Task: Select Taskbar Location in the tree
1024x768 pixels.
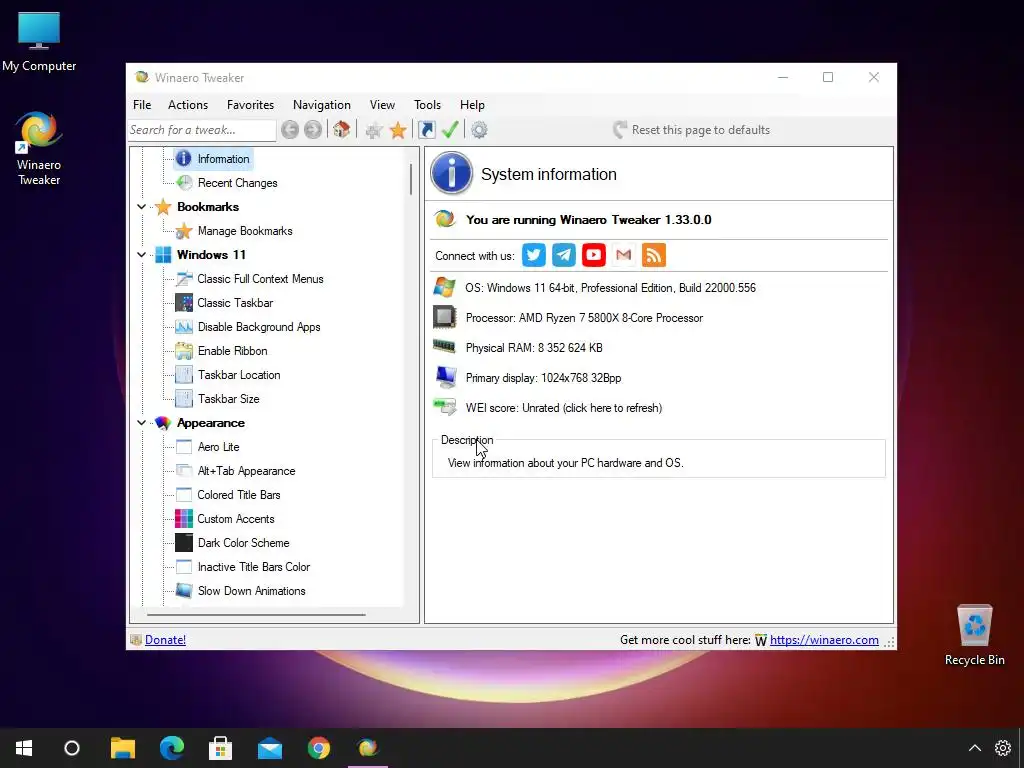Action: click(239, 375)
